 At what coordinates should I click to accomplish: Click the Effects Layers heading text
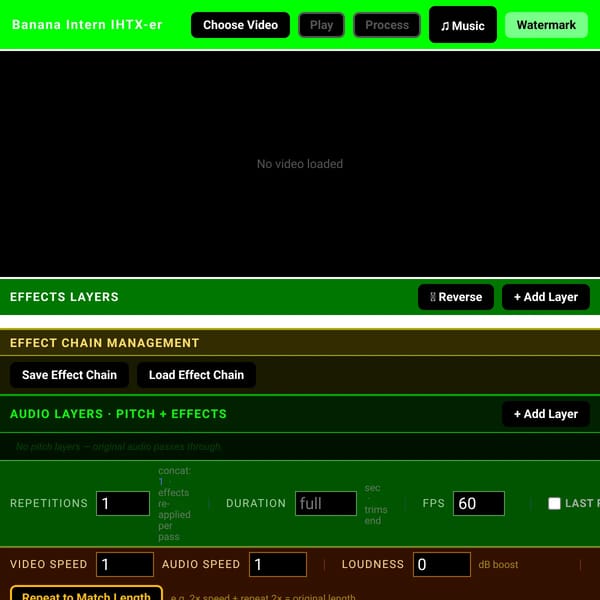(x=64, y=297)
